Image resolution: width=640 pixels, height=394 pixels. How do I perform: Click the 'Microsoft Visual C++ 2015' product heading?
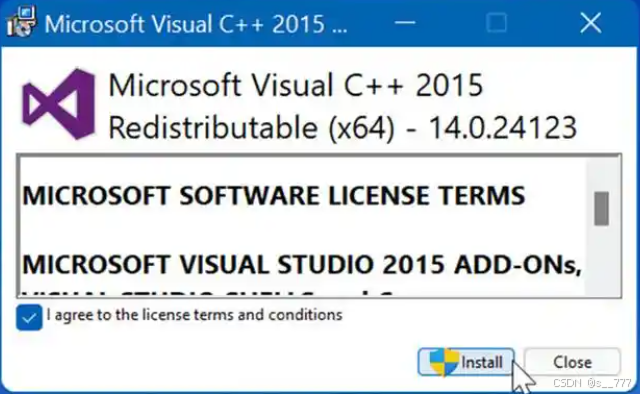296,85
